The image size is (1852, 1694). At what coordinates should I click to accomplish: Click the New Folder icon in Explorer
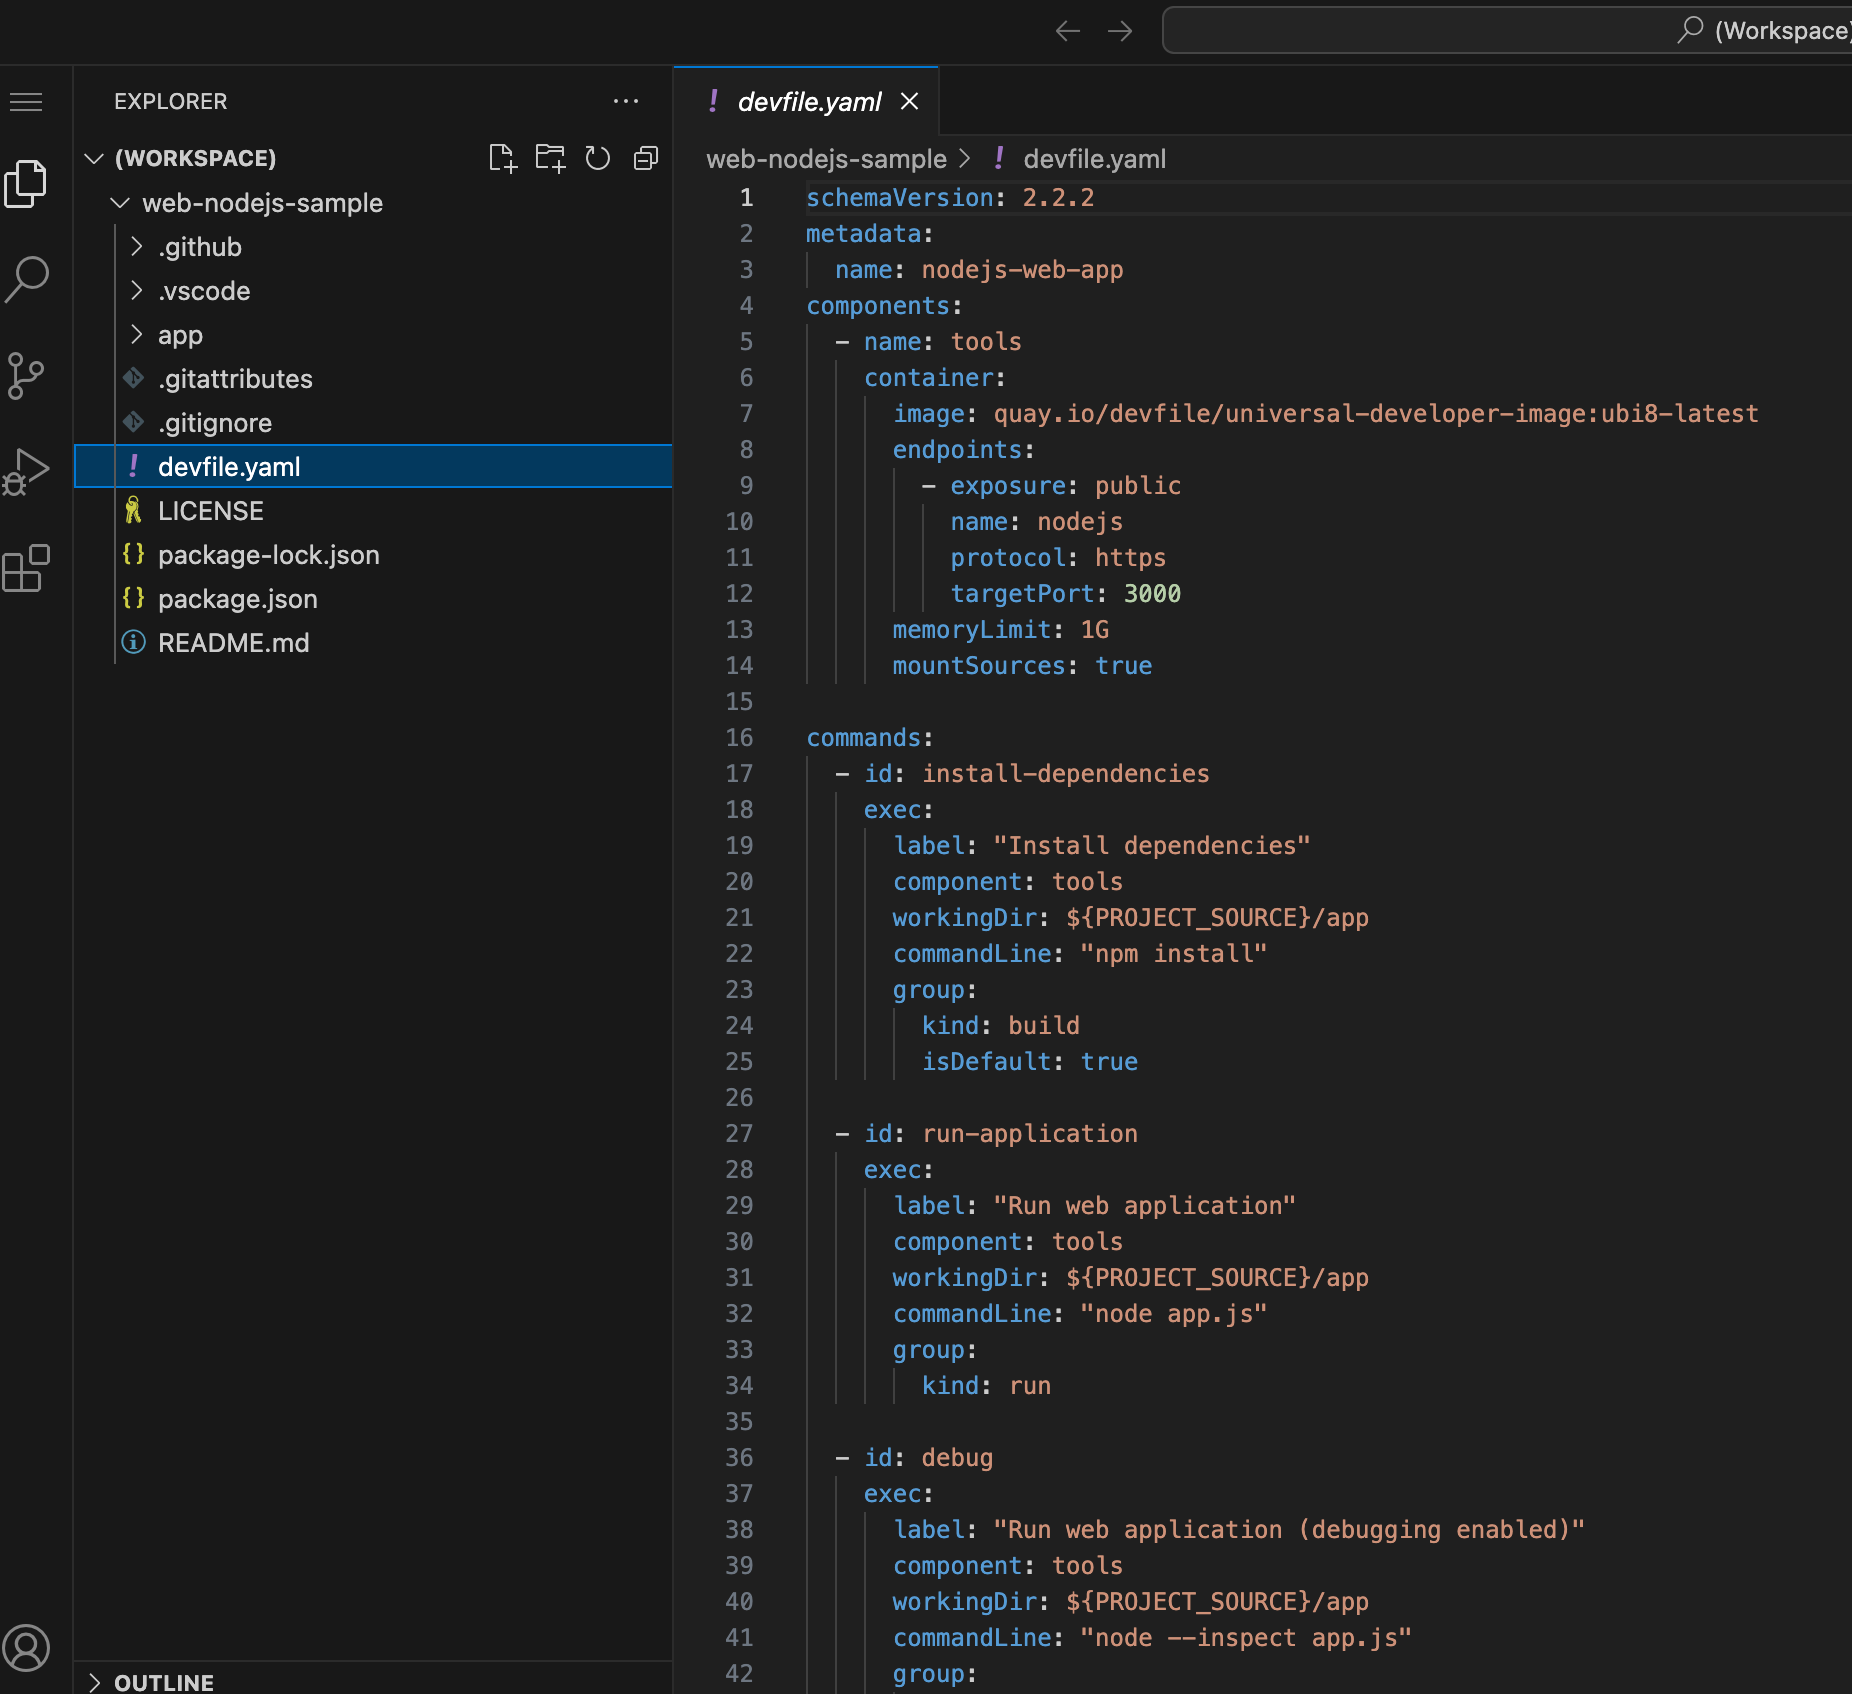(550, 158)
